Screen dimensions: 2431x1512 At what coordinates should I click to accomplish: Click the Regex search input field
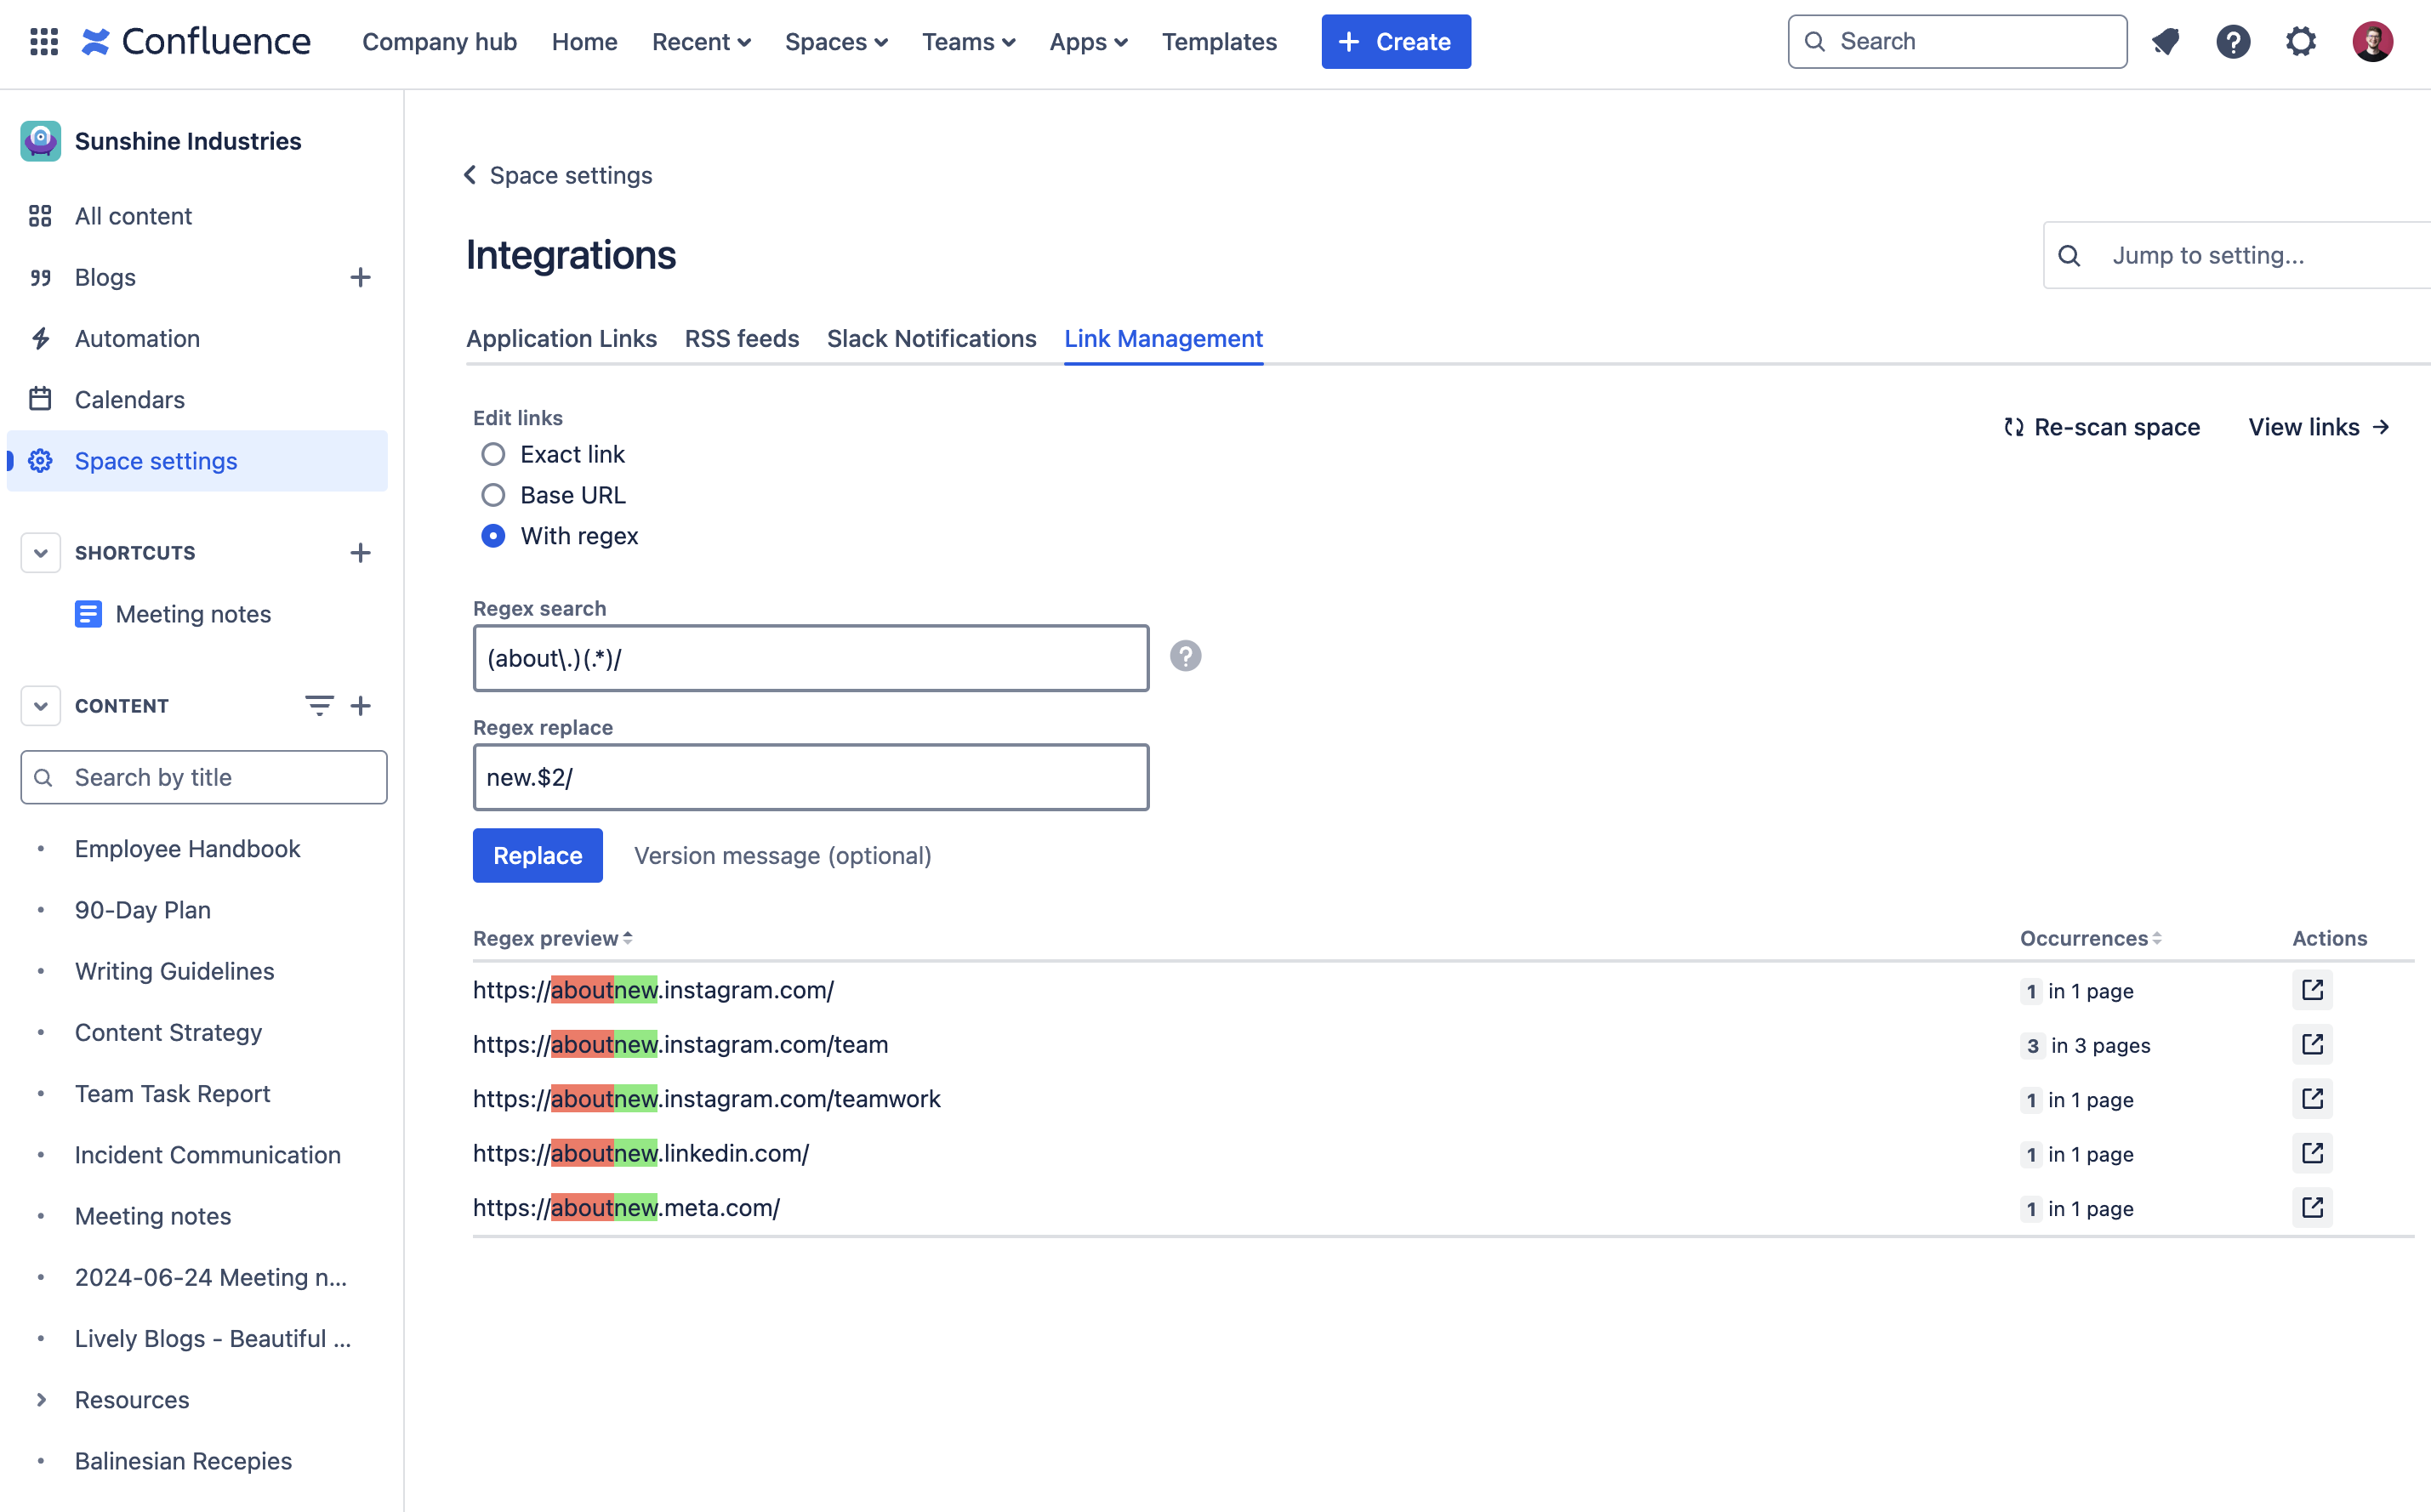point(811,657)
